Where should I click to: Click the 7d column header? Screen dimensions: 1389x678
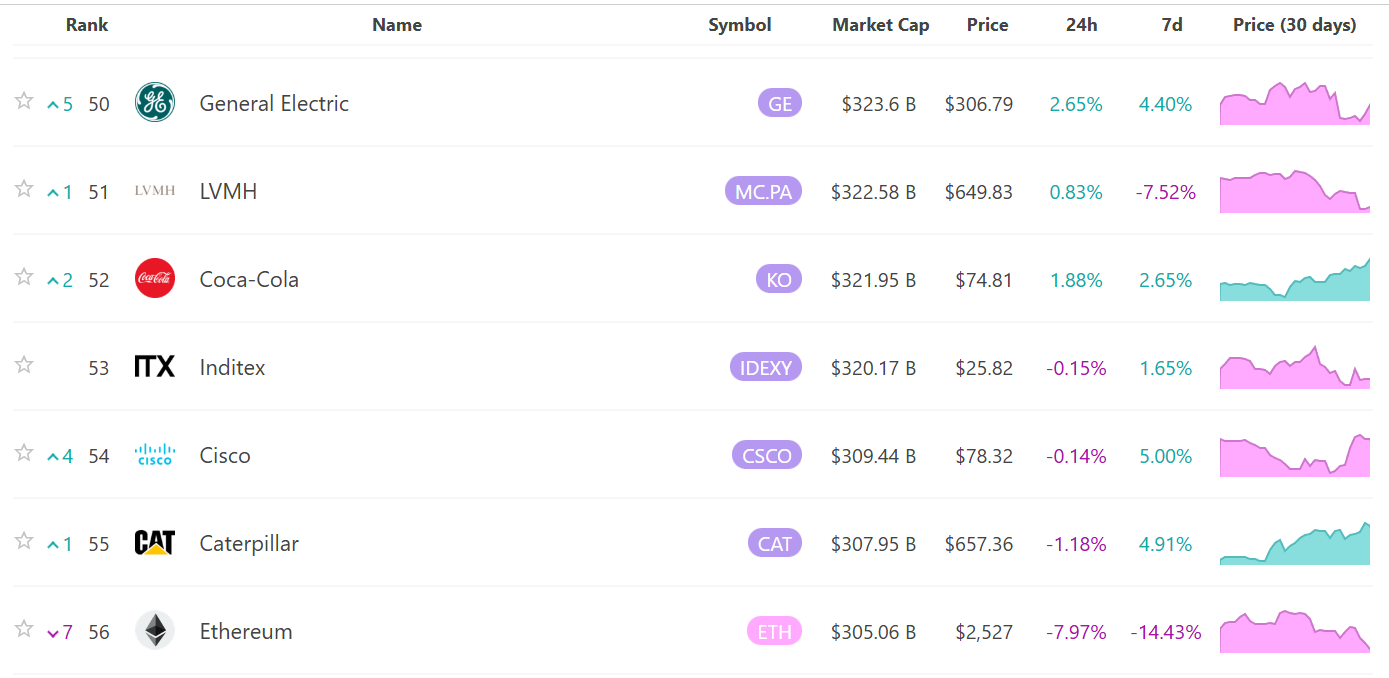pos(1172,25)
